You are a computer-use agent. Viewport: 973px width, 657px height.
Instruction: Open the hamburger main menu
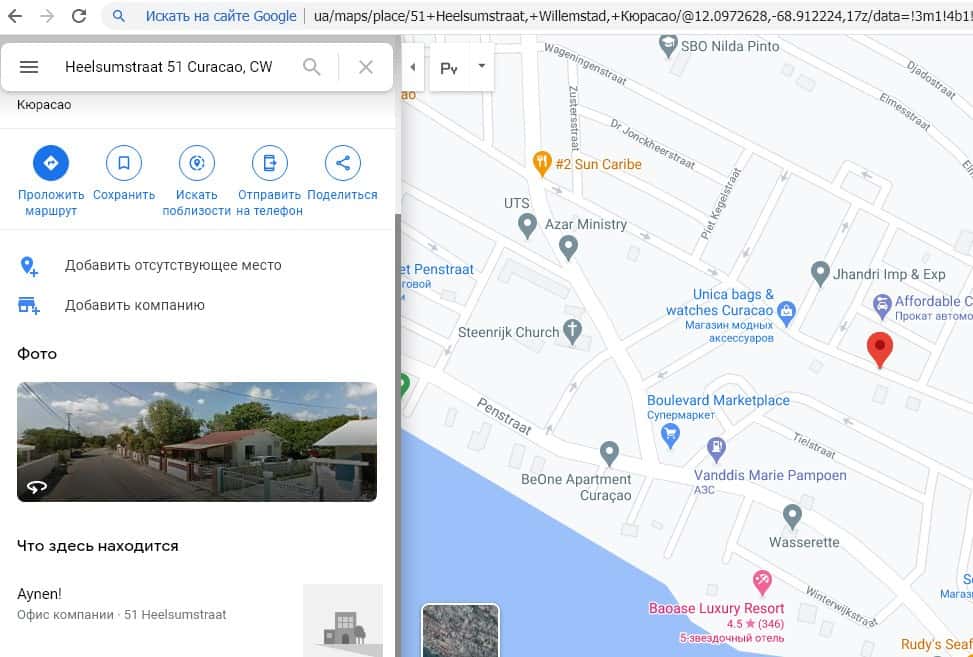[29, 67]
